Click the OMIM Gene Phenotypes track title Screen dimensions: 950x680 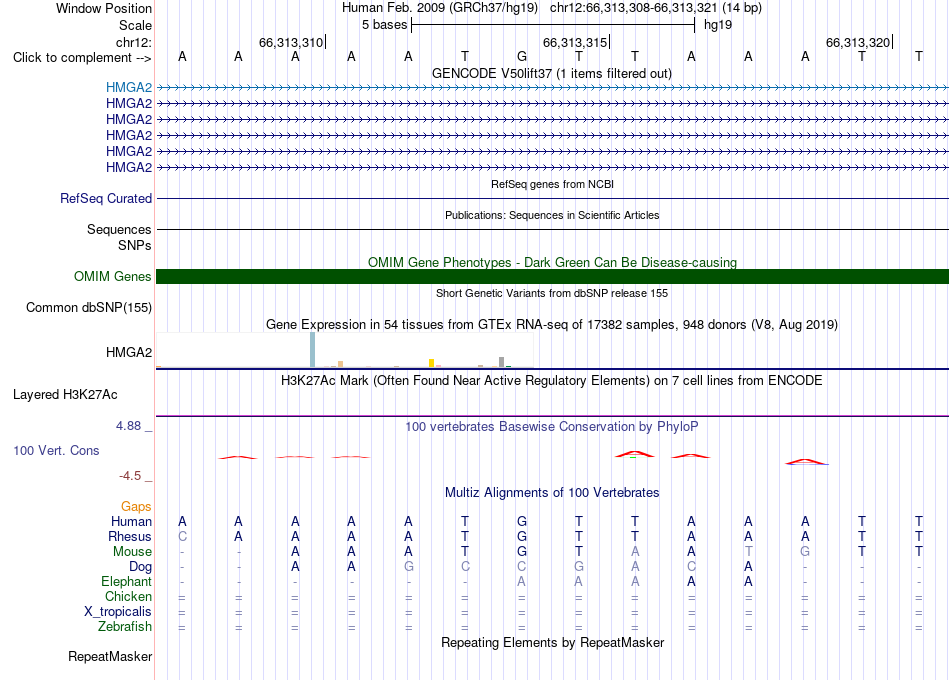click(552, 262)
